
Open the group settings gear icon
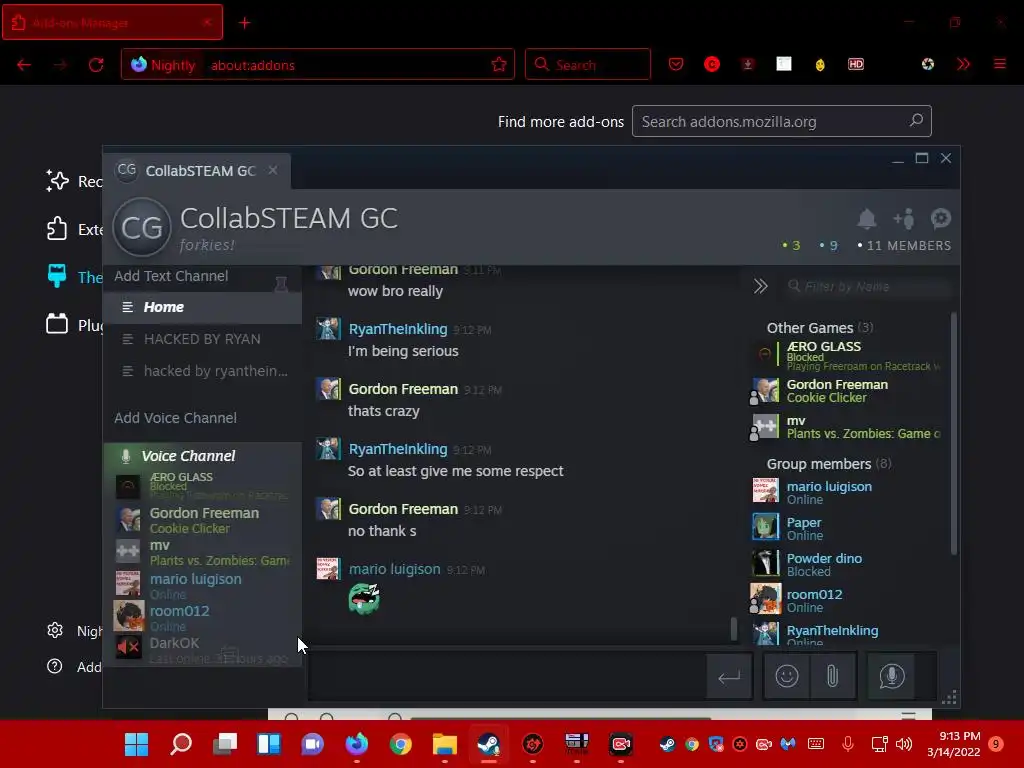click(940, 218)
